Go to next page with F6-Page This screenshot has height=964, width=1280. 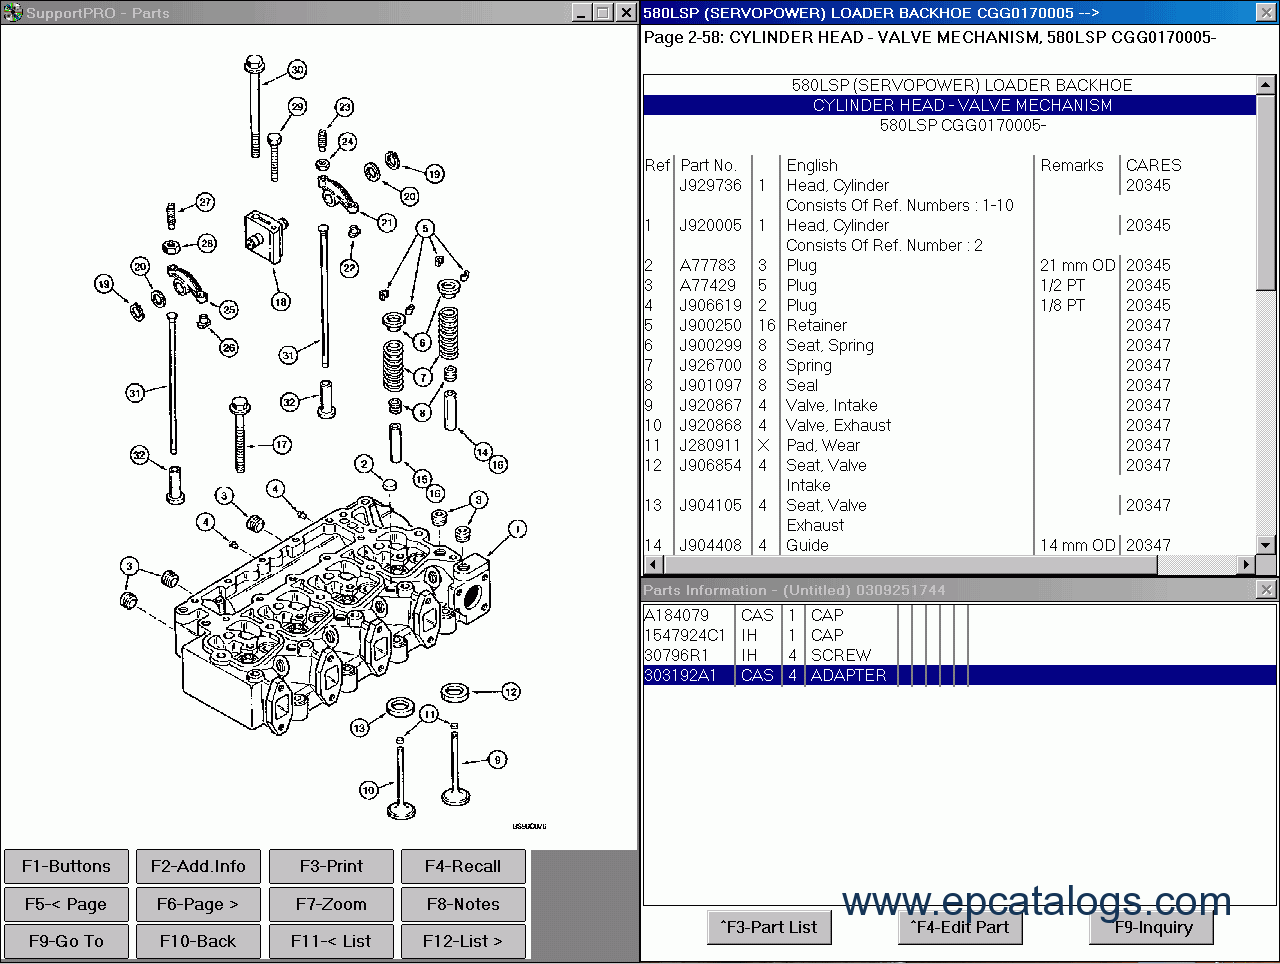click(198, 904)
